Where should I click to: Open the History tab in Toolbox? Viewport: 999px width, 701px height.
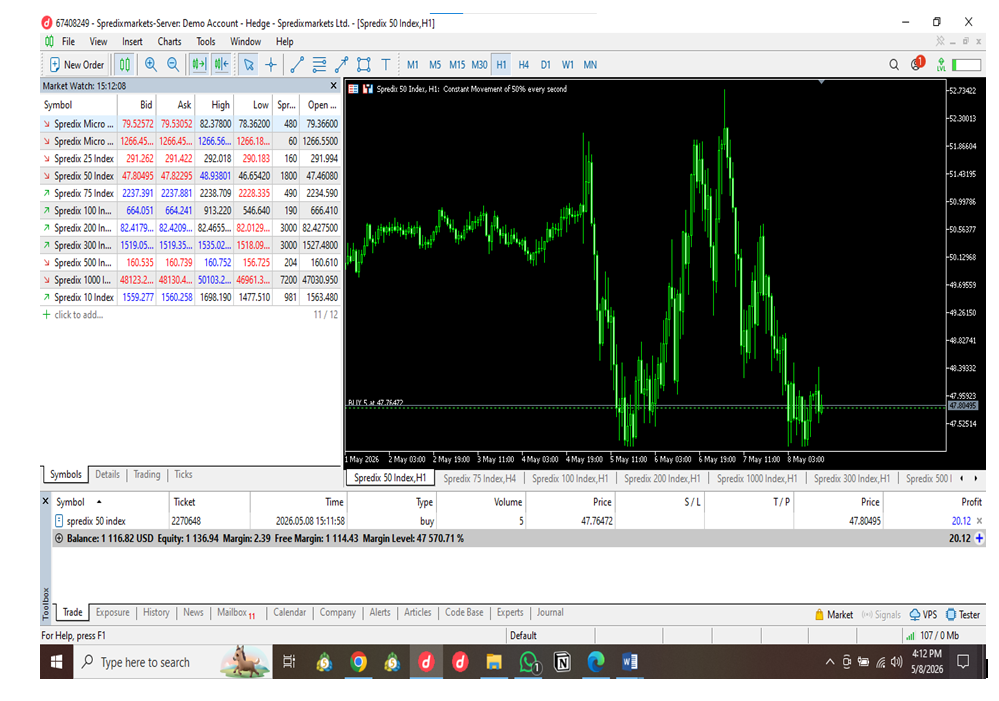pyautogui.click(x=156, y=612)
